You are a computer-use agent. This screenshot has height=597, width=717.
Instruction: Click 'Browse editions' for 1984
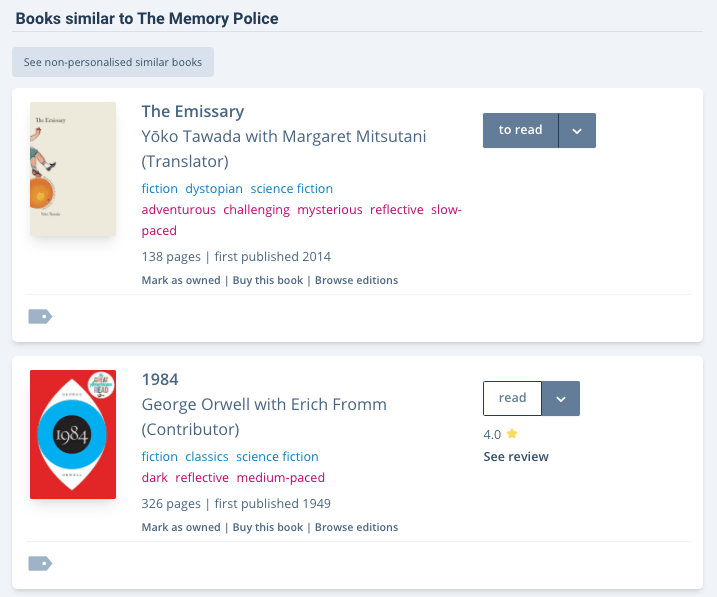tap(356, 527)
